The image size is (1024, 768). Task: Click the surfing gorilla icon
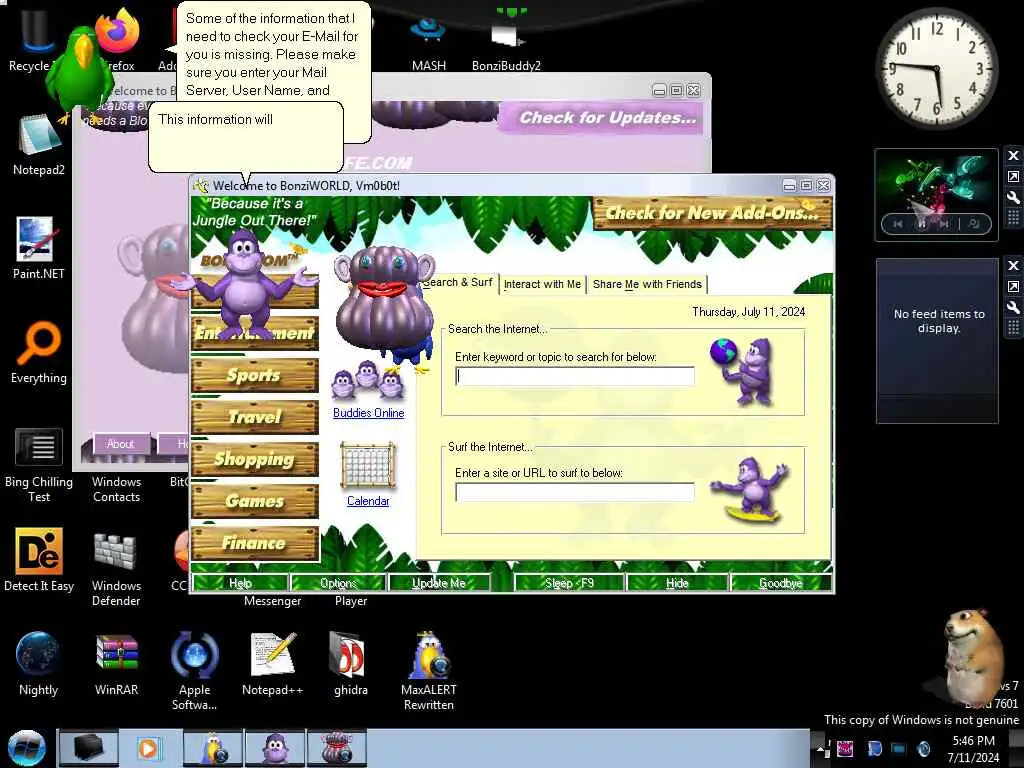point(751,490)
